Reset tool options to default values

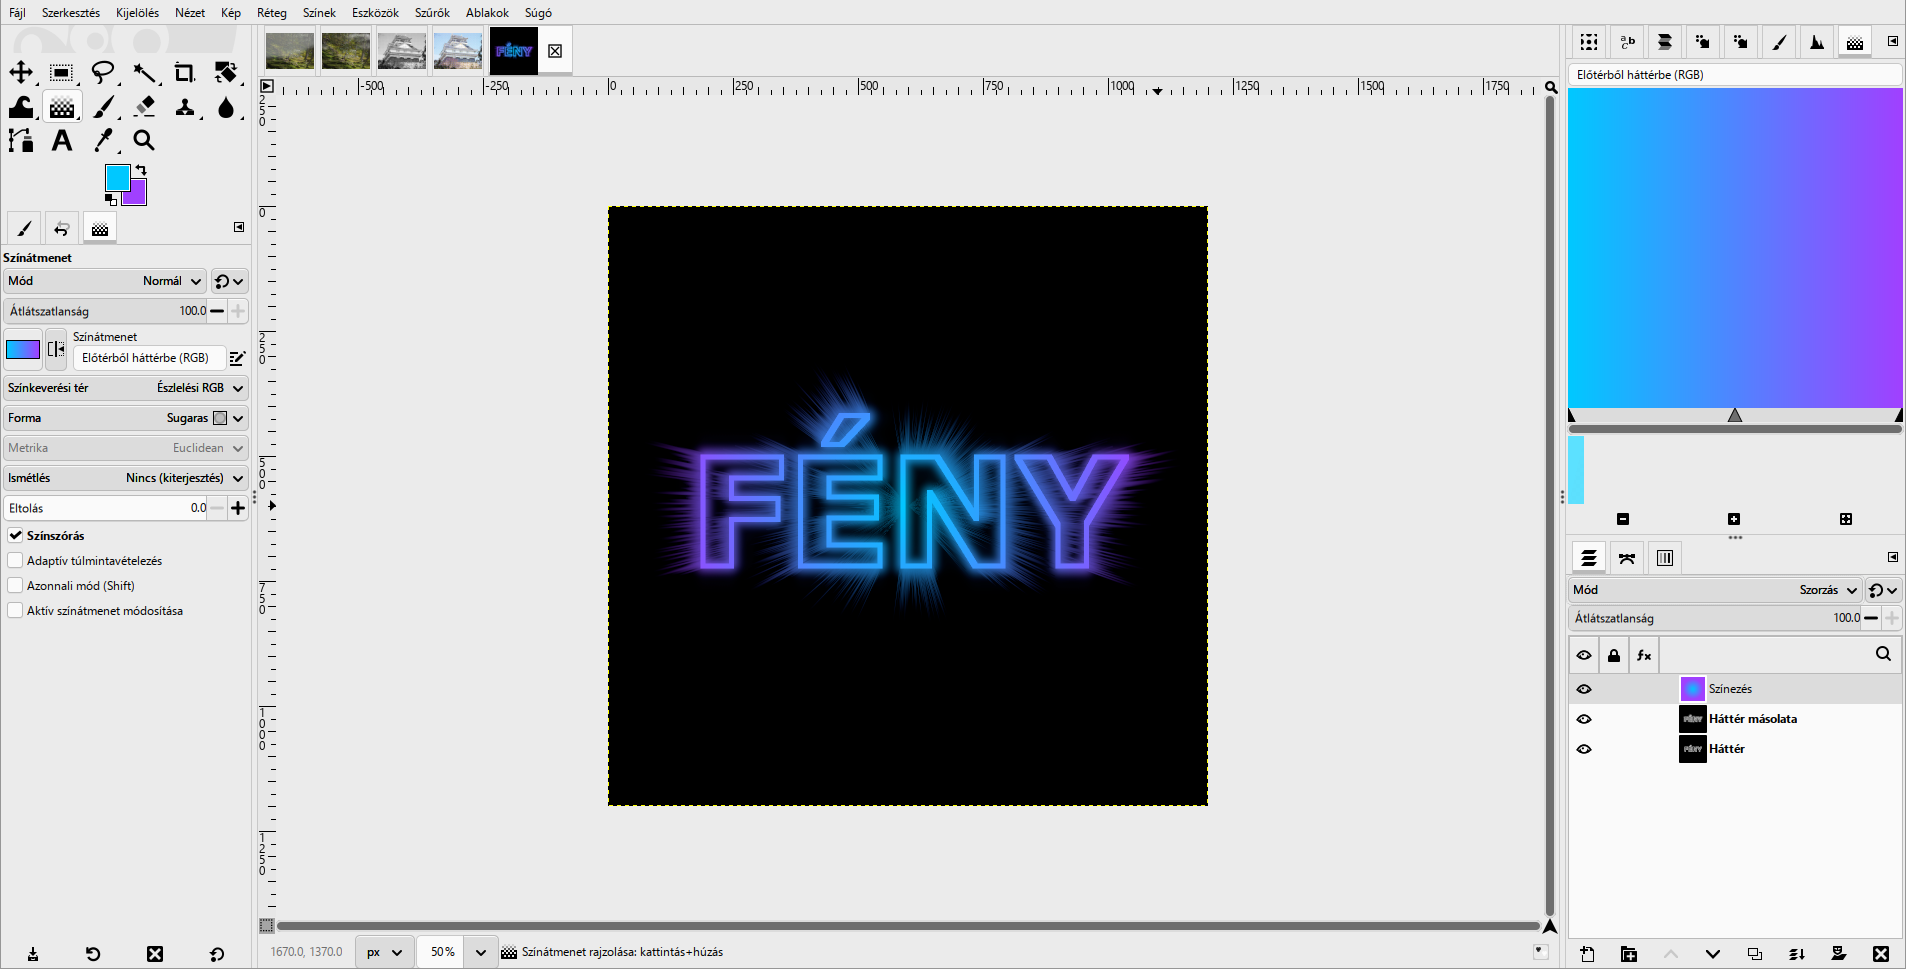[217, 954]
